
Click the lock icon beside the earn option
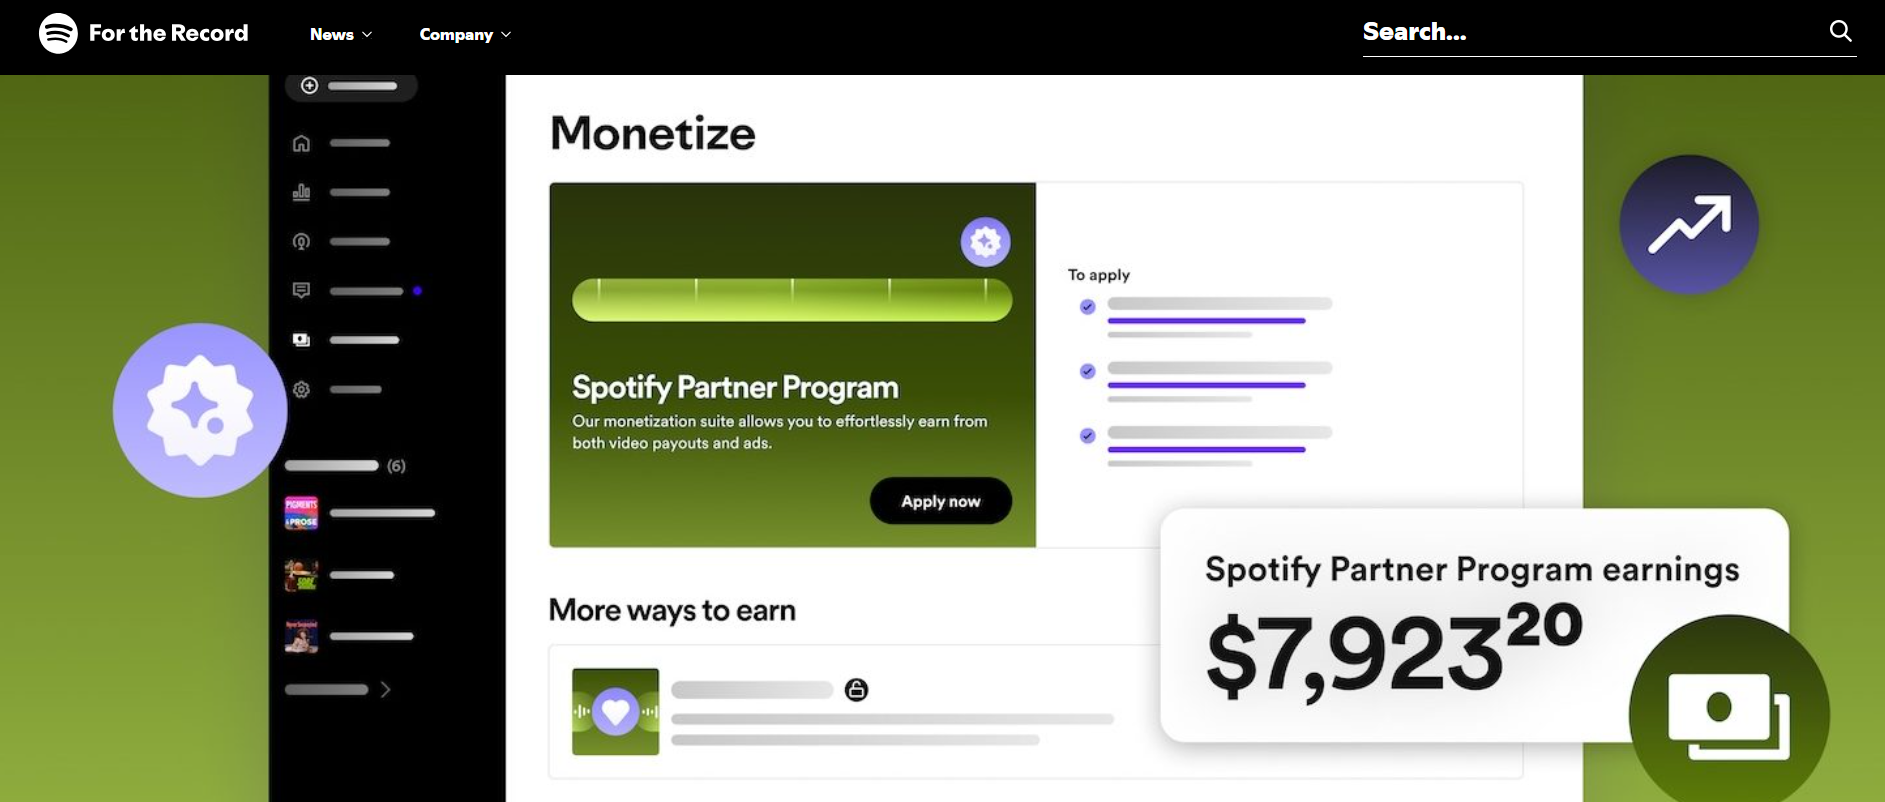click(x=856, y=689)
